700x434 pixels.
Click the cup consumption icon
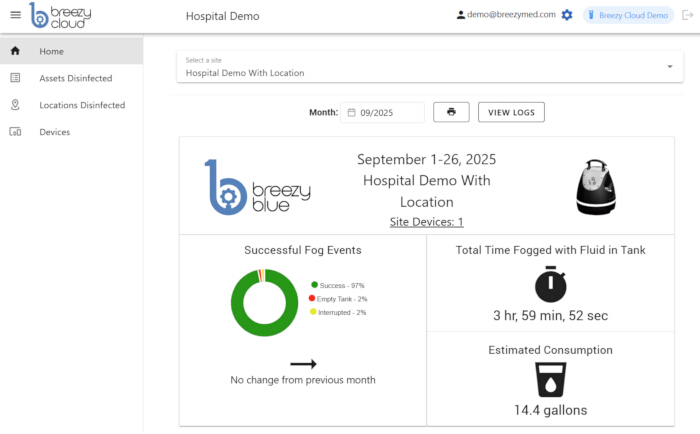(x=550, y=380)
